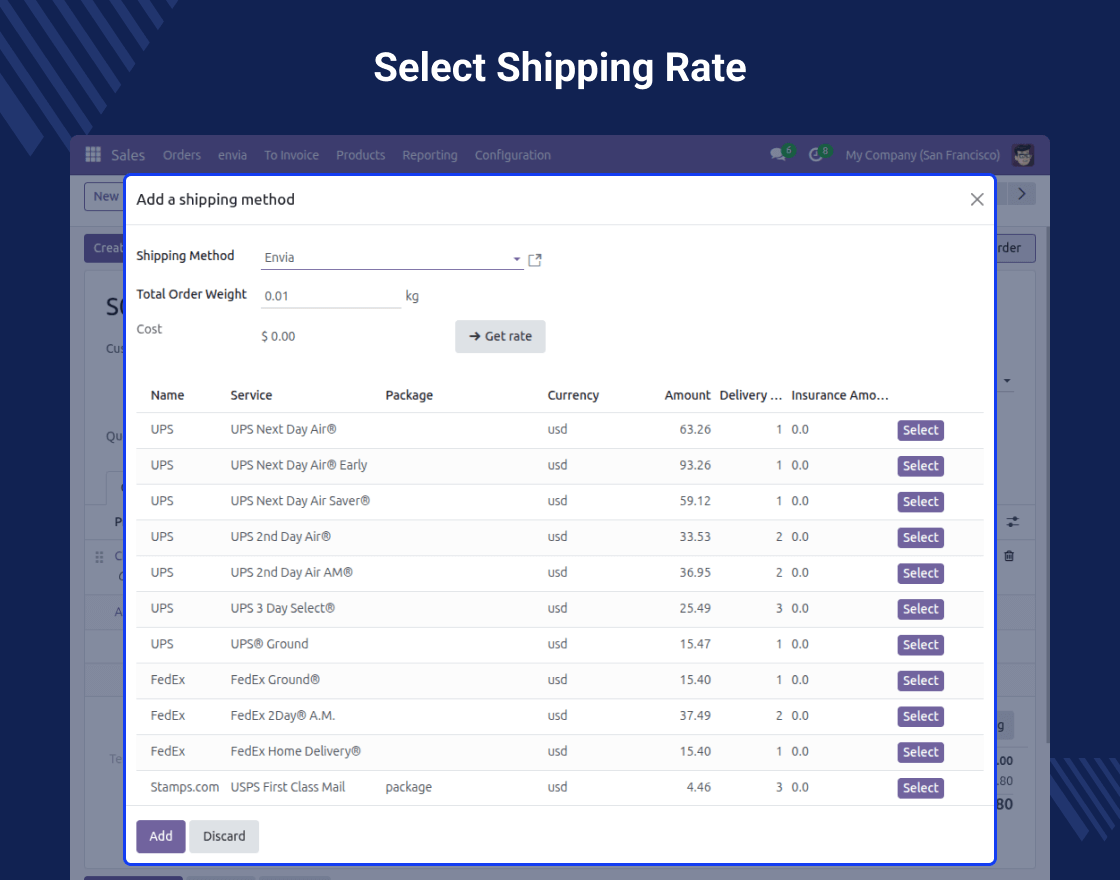This screenshot has height=880, width=1120.
Task: Click the background page scrollbar
Action: point(1047,486)
